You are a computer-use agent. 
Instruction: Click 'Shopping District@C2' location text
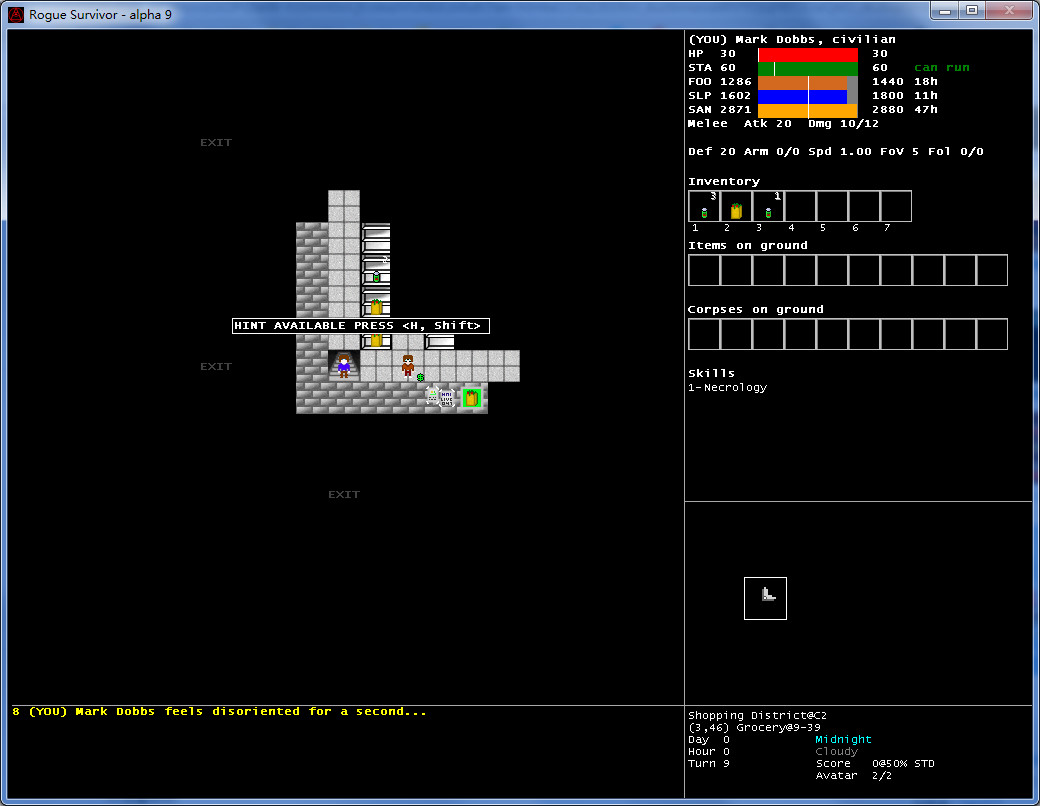click(x=757, y=715)
